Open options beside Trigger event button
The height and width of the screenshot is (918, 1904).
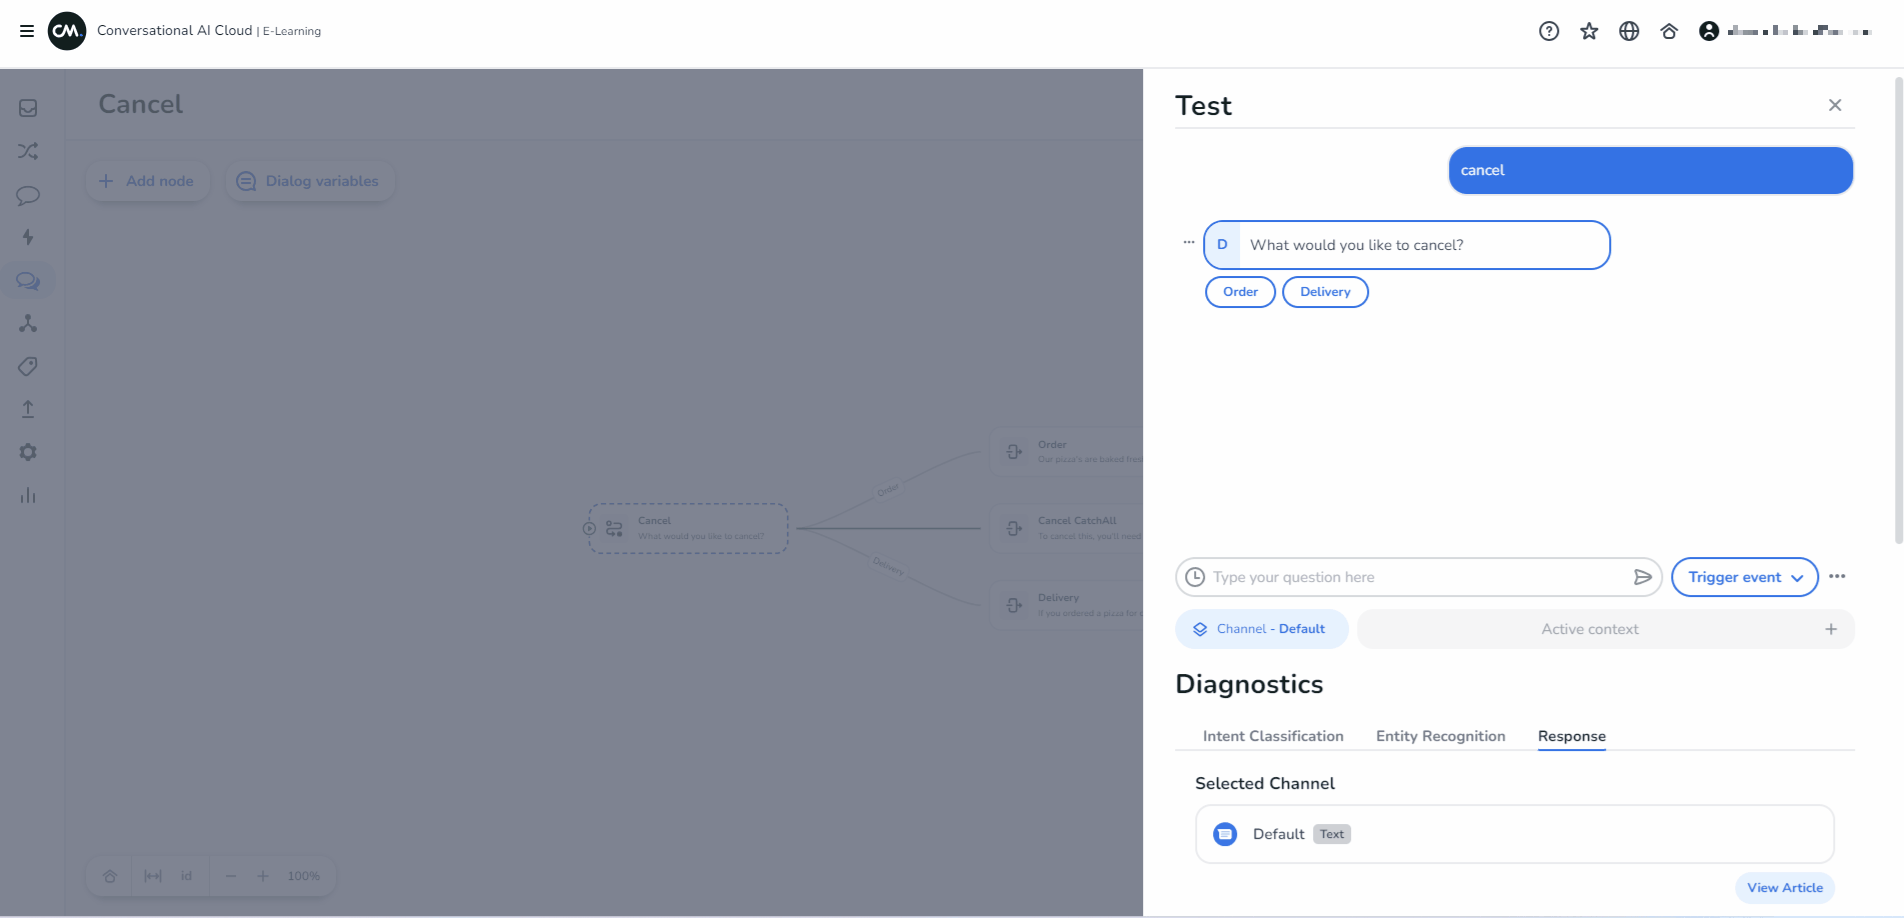coord(1837,577)
